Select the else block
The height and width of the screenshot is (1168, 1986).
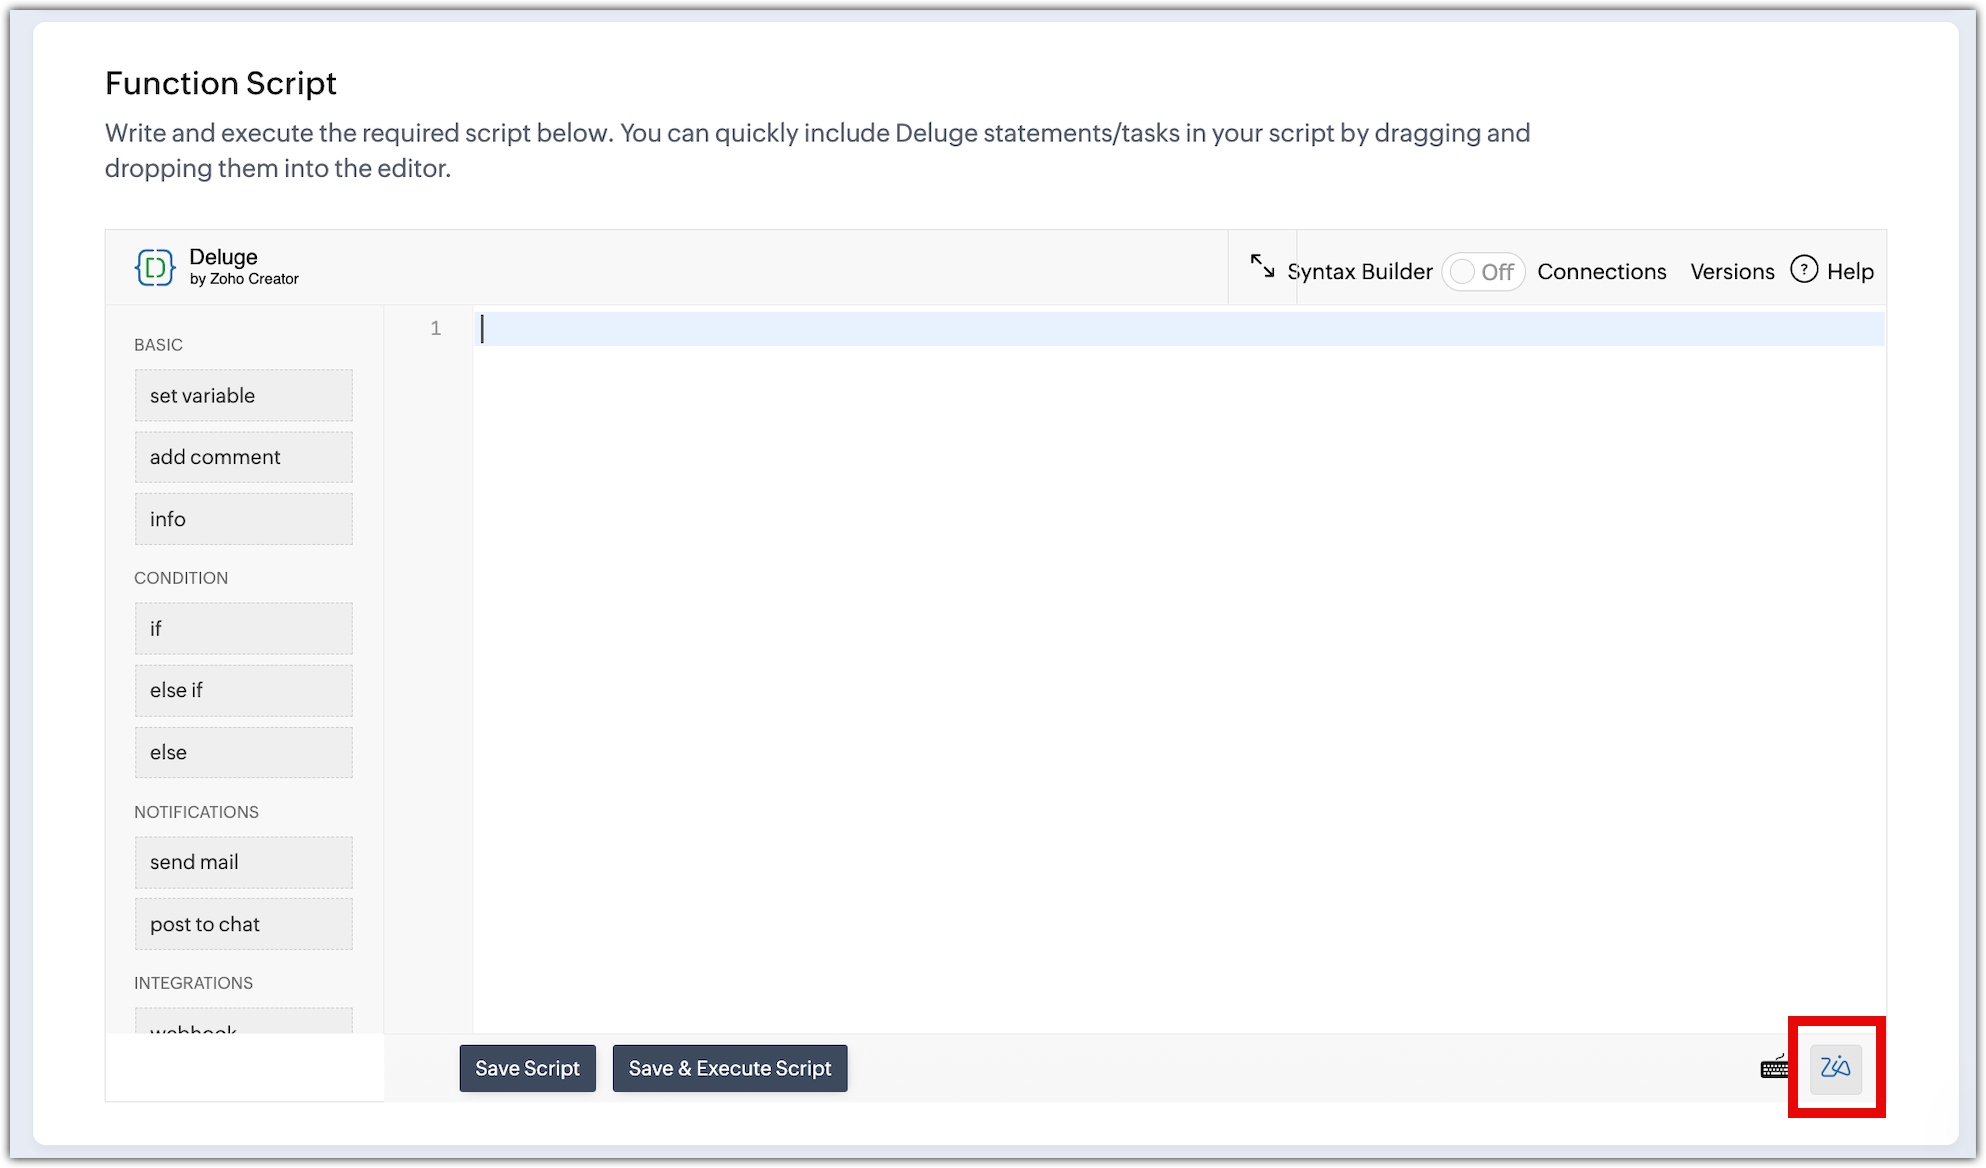(243, 752)
